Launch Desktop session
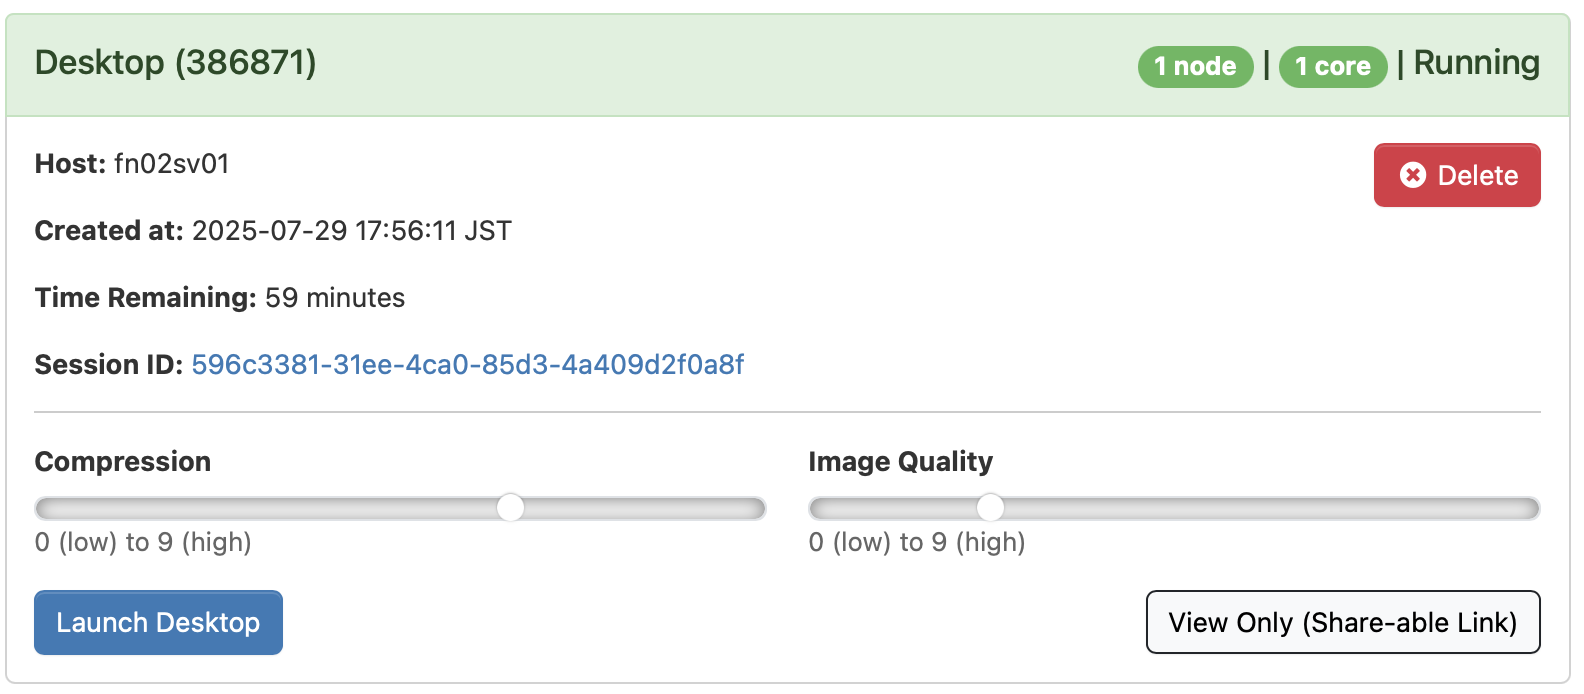Viewport: 1584px width, 694px height. pos(158,622)
